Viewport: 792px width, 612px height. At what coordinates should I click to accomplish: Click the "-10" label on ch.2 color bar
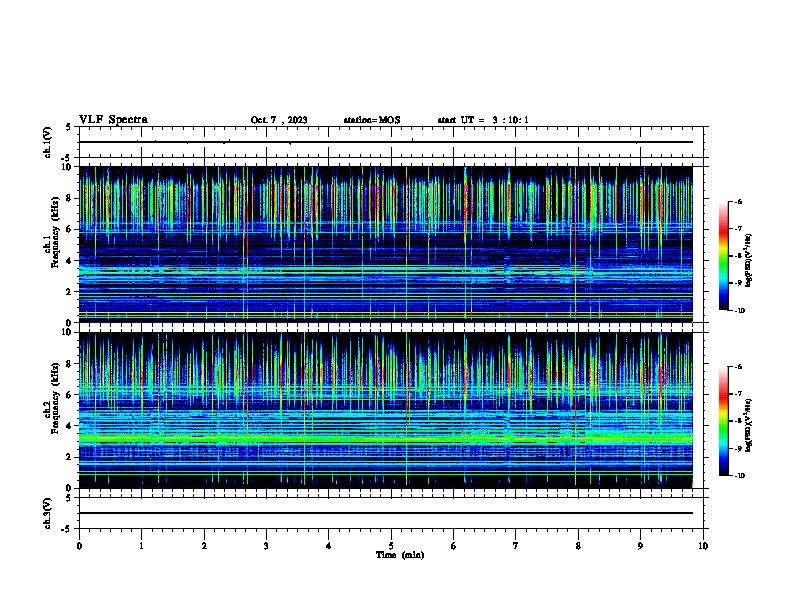pyautogui.click(x=739, y=476)
